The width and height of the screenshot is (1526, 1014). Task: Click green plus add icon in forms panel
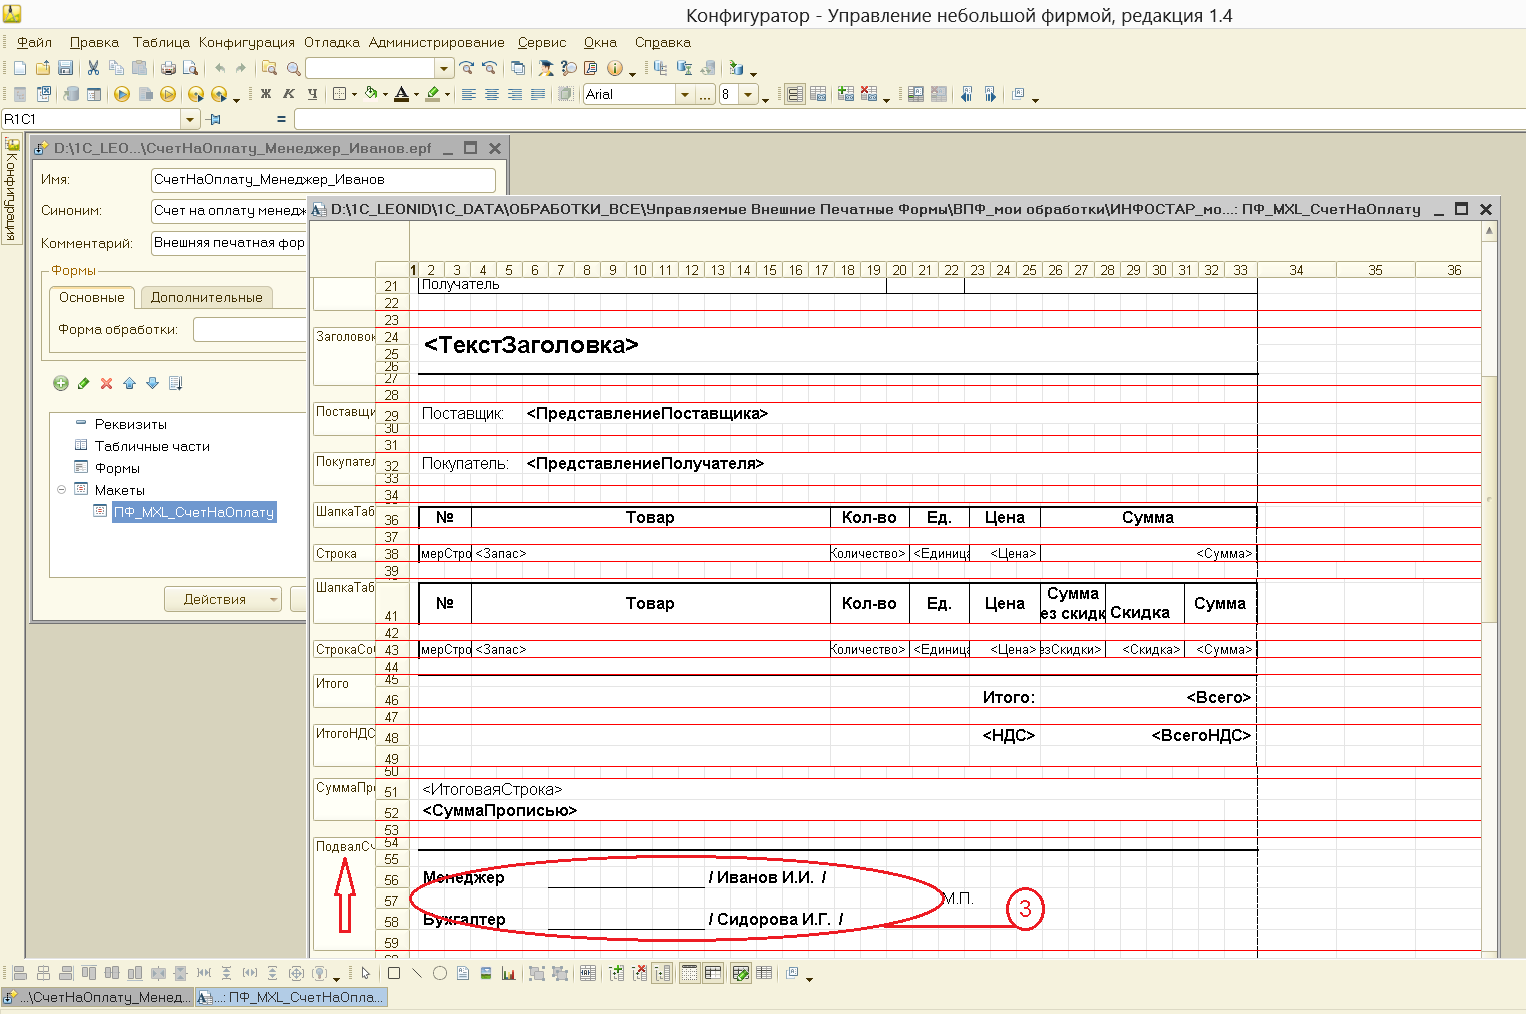coord(61,383)
